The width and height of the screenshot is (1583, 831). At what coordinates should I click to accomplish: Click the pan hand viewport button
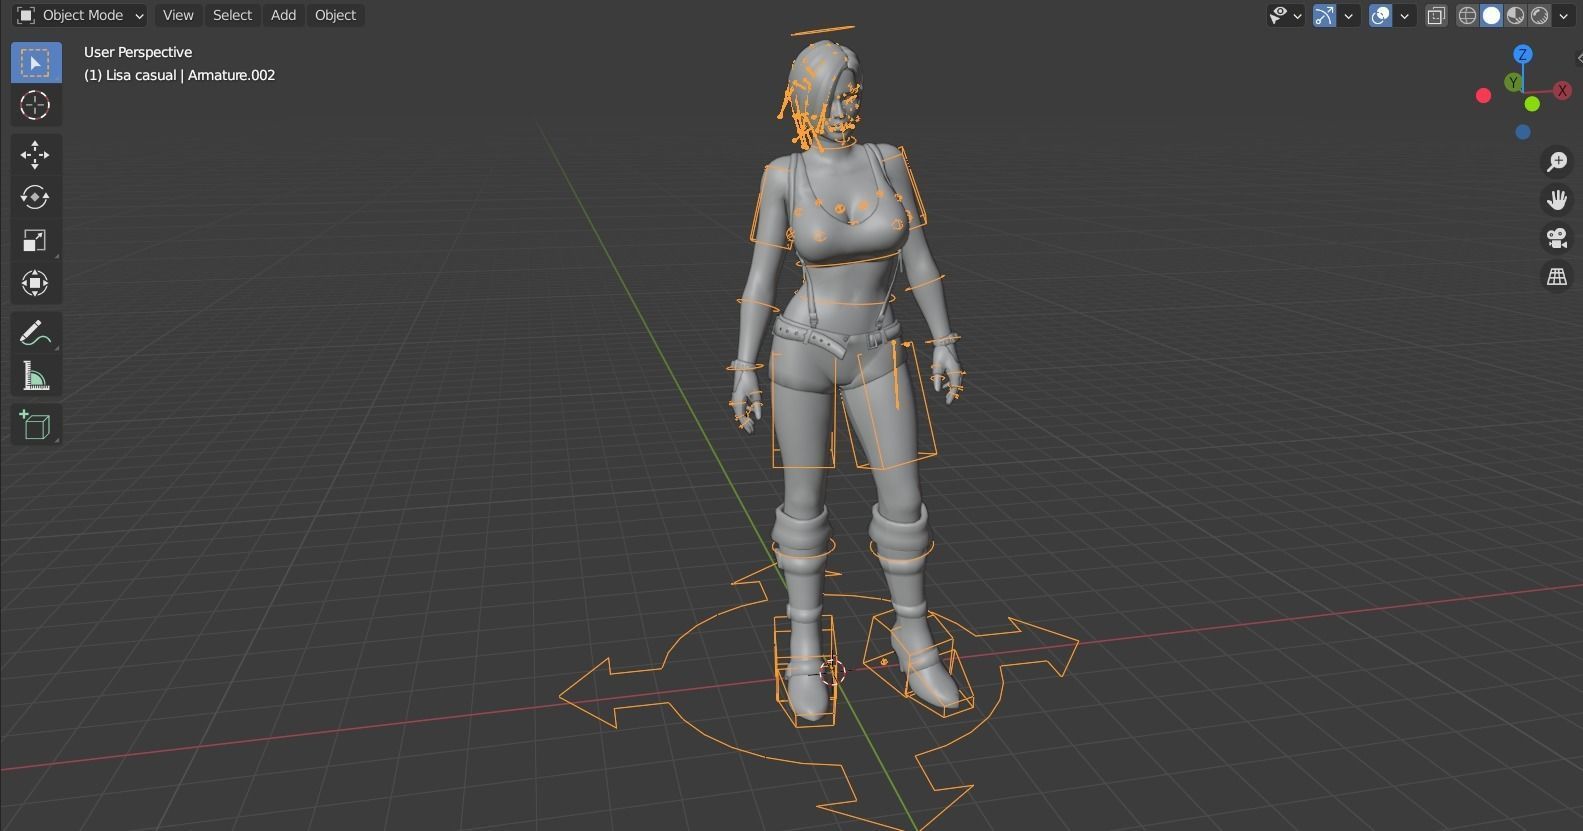pyautogui.click(x=1557, y=200)
